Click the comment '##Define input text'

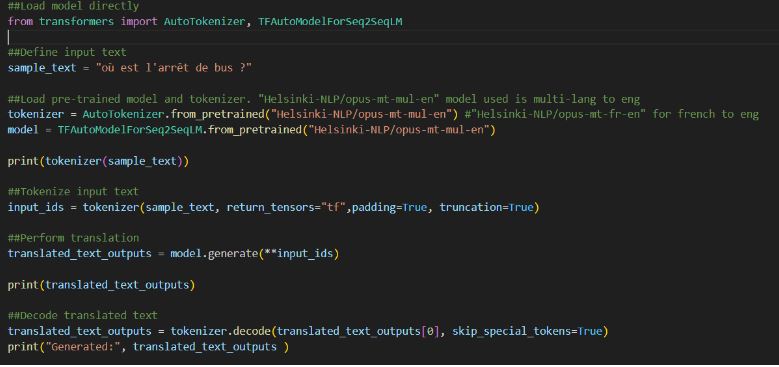67,53
